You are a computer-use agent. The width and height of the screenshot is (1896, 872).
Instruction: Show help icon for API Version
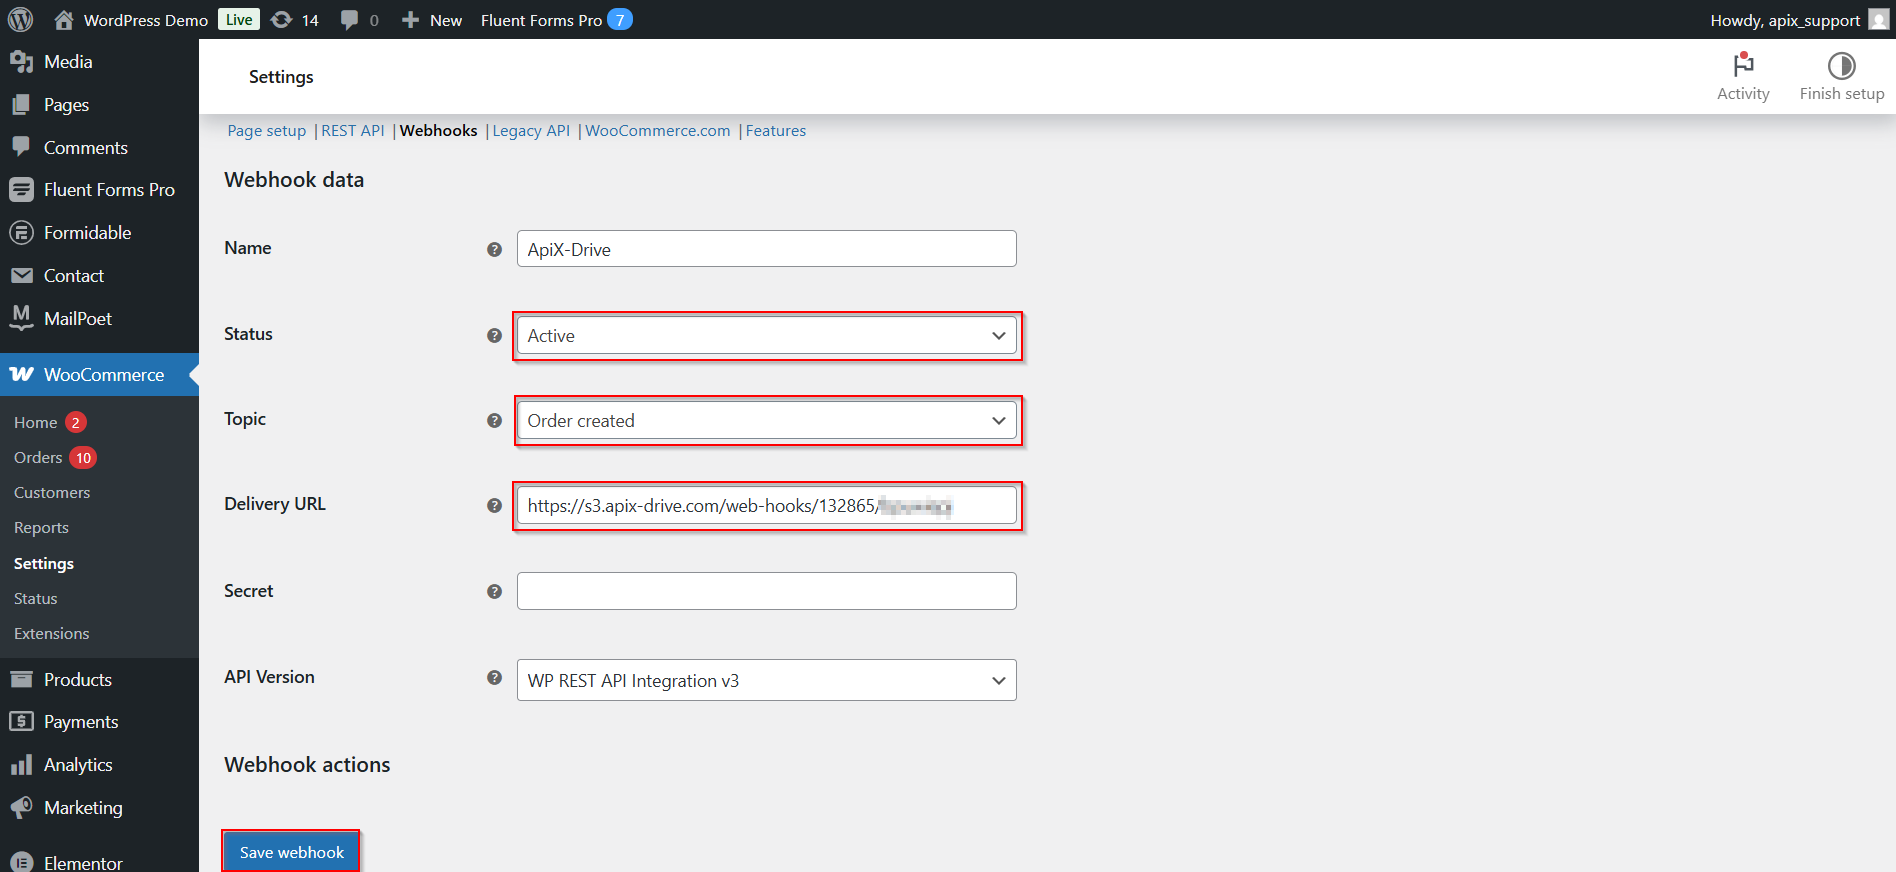494,678
